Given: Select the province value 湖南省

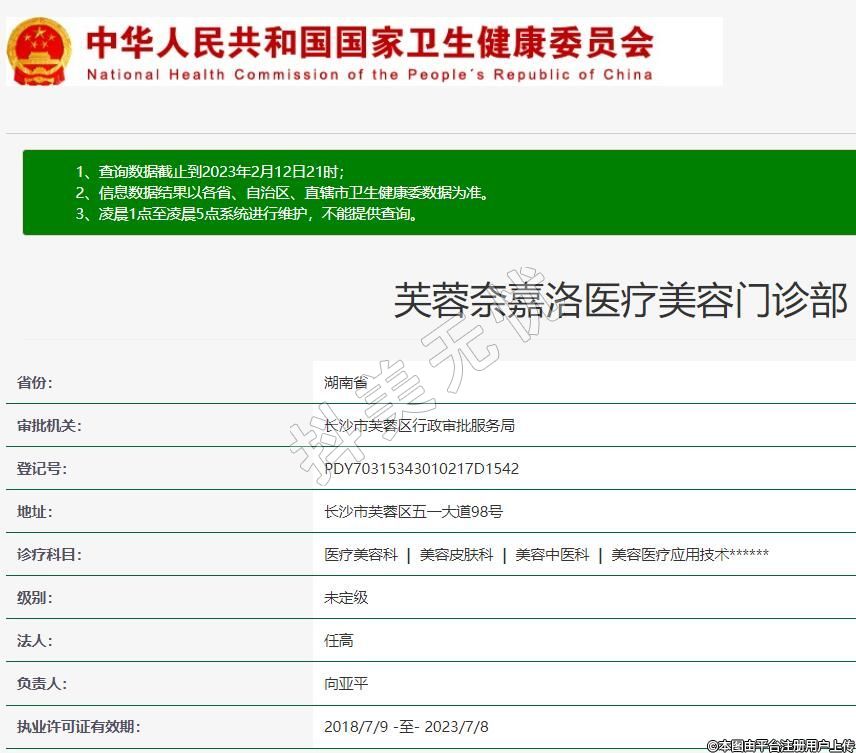Looking at the screenshot, I should (x=346, y=382).
